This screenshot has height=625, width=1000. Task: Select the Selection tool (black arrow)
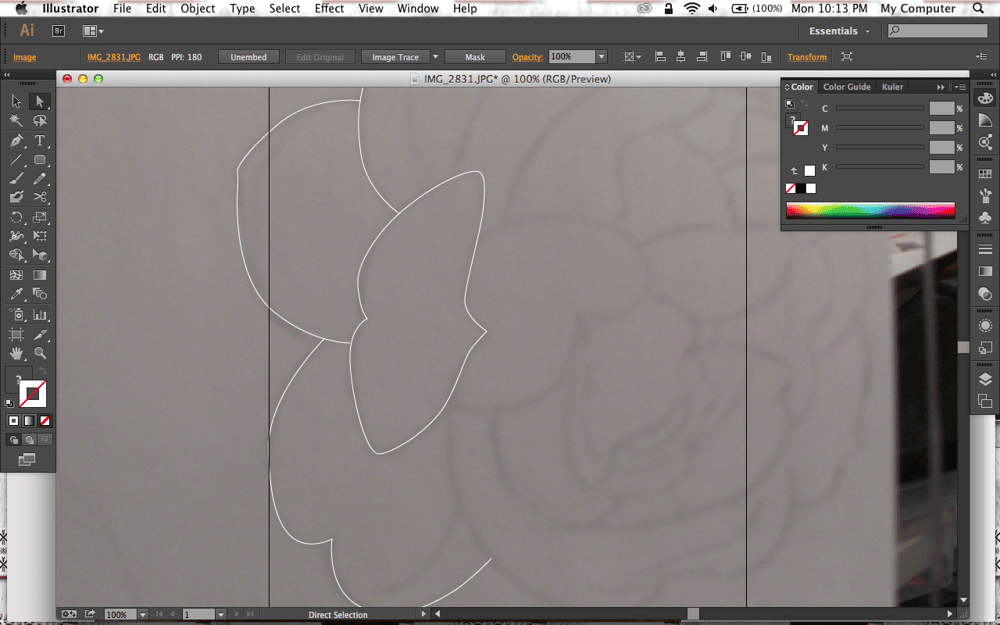point(16,101)
